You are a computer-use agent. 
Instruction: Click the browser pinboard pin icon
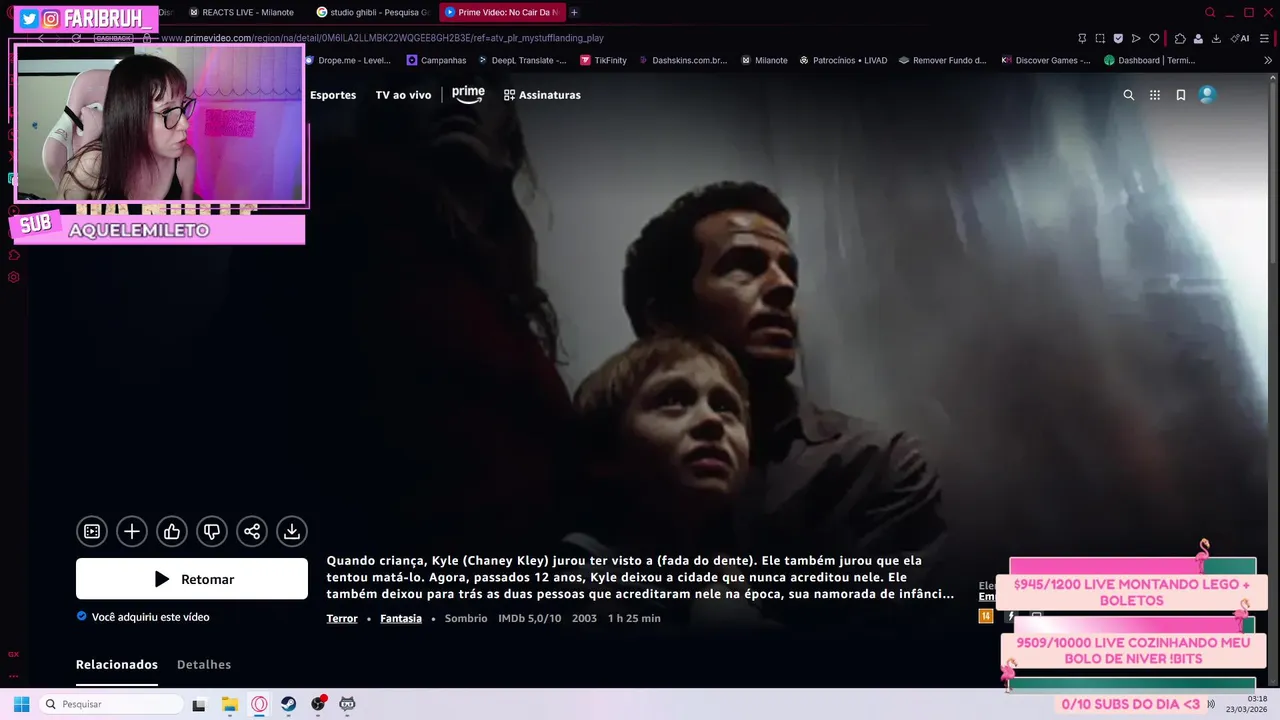click(x=1082, y=38)
